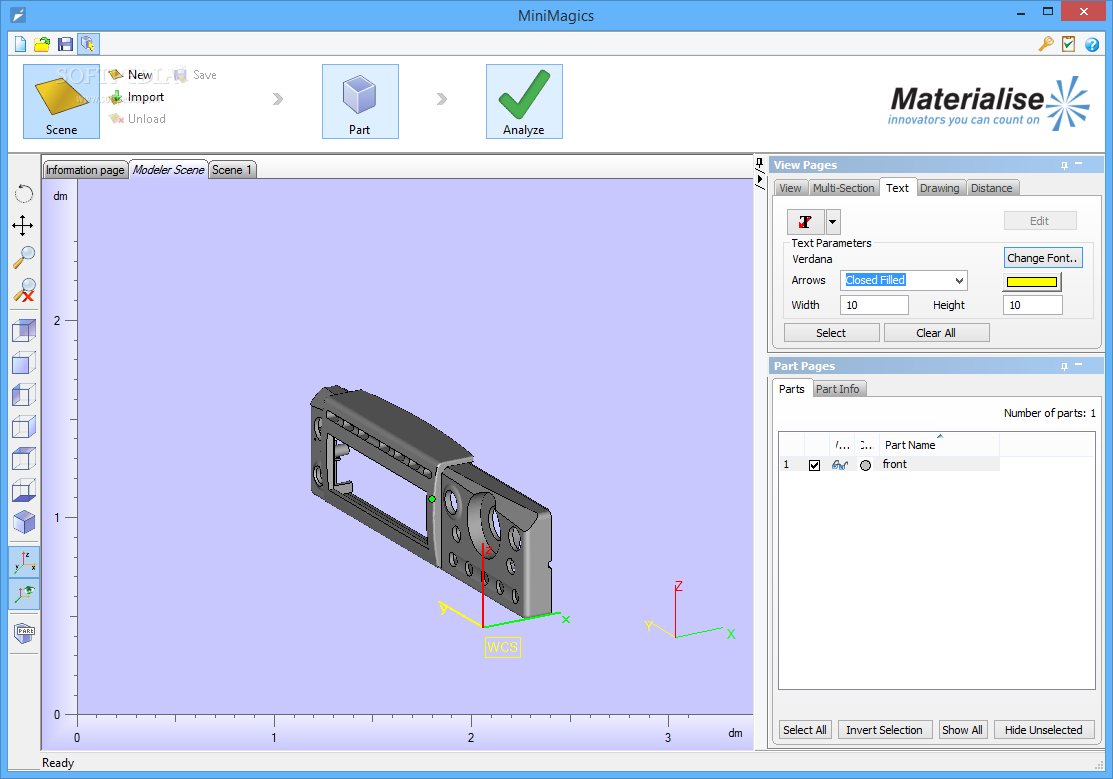Open the View tab in View Pages
The image size is (1113, 779).
(790, 188)
